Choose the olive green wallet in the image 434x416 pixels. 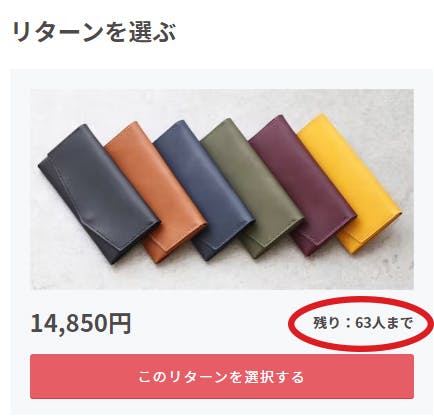point(251,183)
